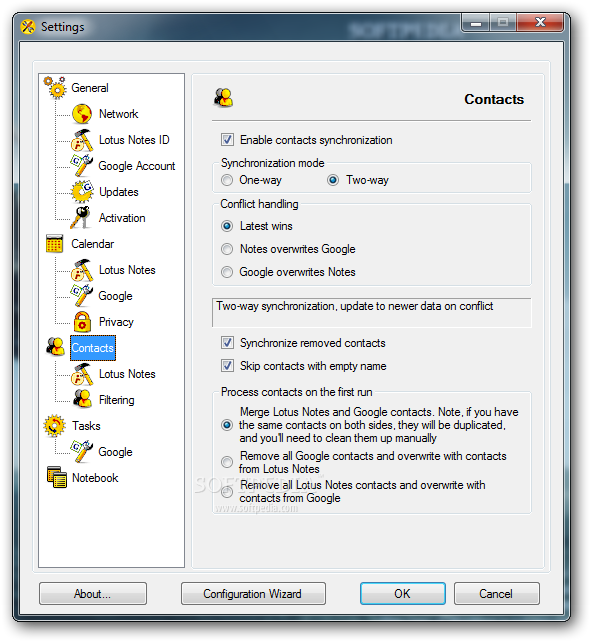The height and width of the screenshot is (642, 591).
Task: Click the Calendar grid icon
Action: 54,244
